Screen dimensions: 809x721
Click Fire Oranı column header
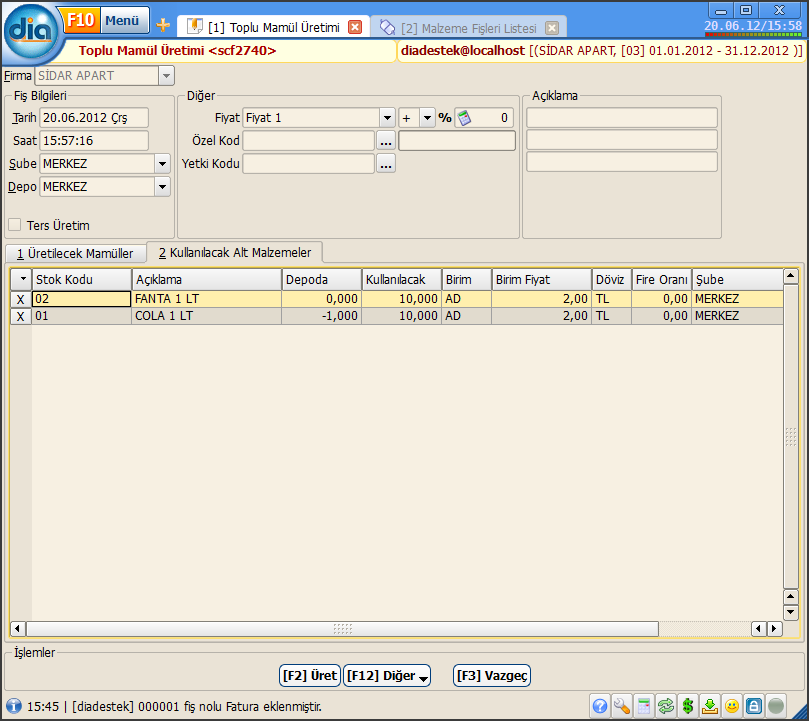coord(661,280)
